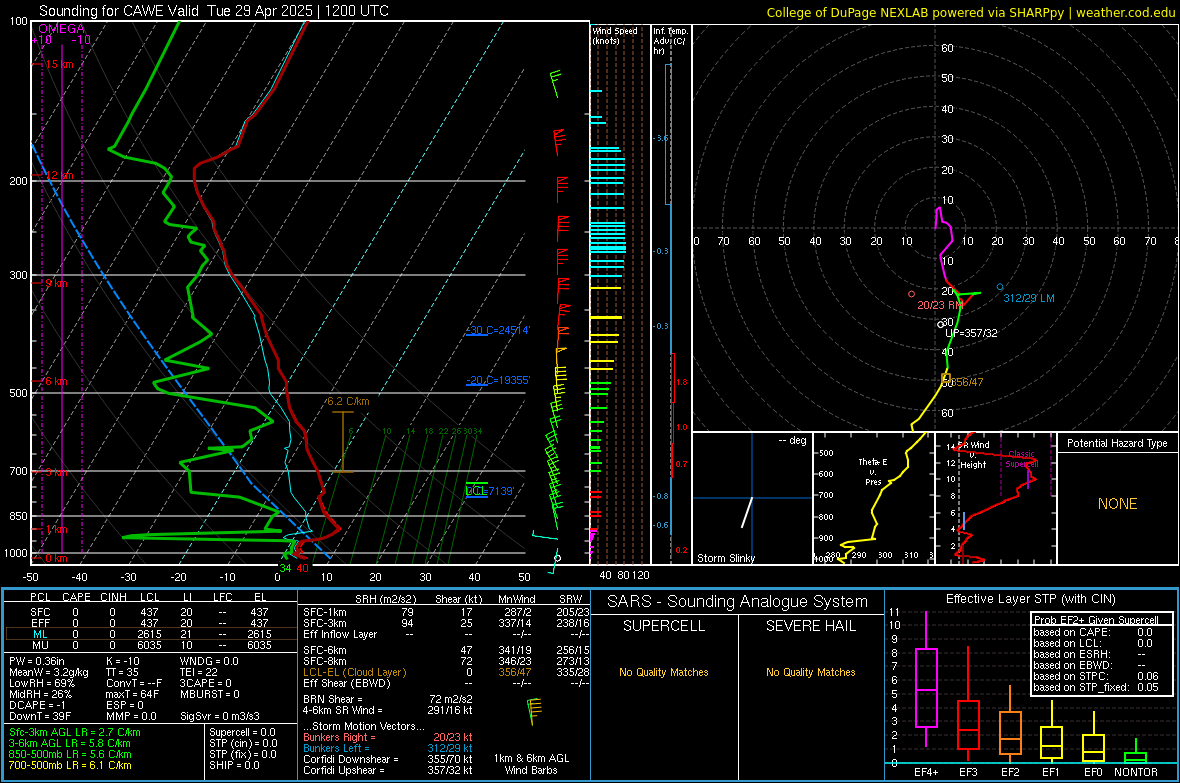Click the NONTOR box plot label
Viewport: 1180px width, 783px height.
click(1136, 772)
